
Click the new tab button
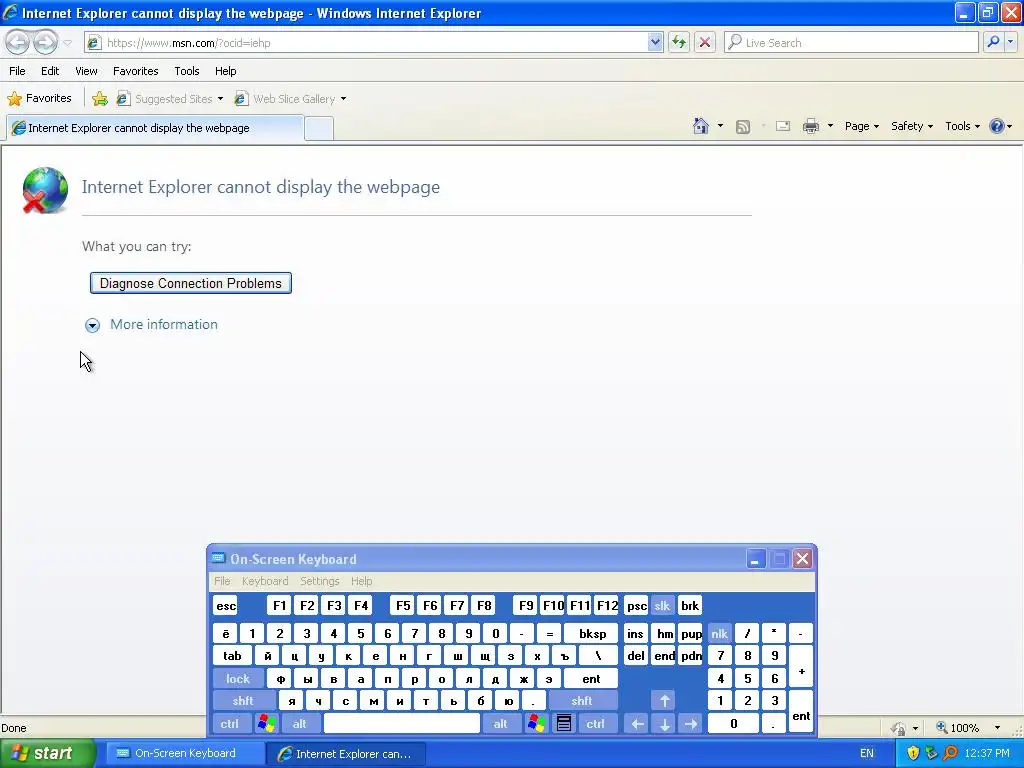tap(319, 128)
